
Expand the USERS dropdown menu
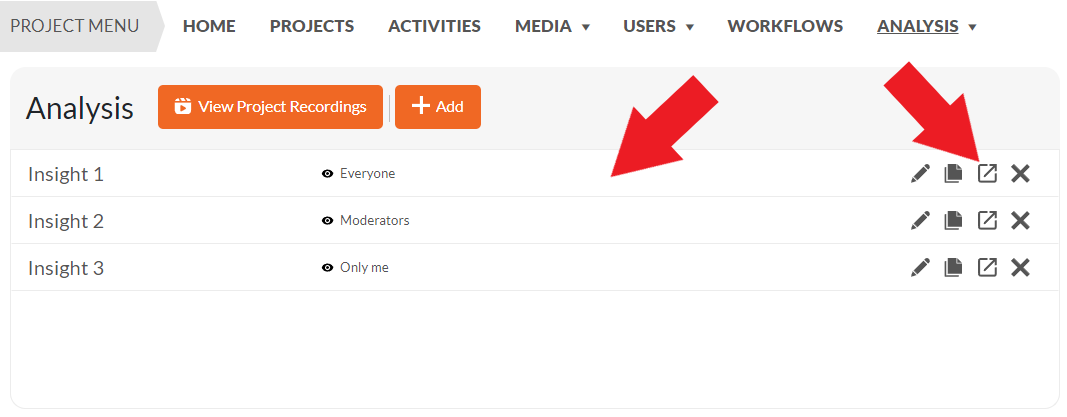pos(658,27)
